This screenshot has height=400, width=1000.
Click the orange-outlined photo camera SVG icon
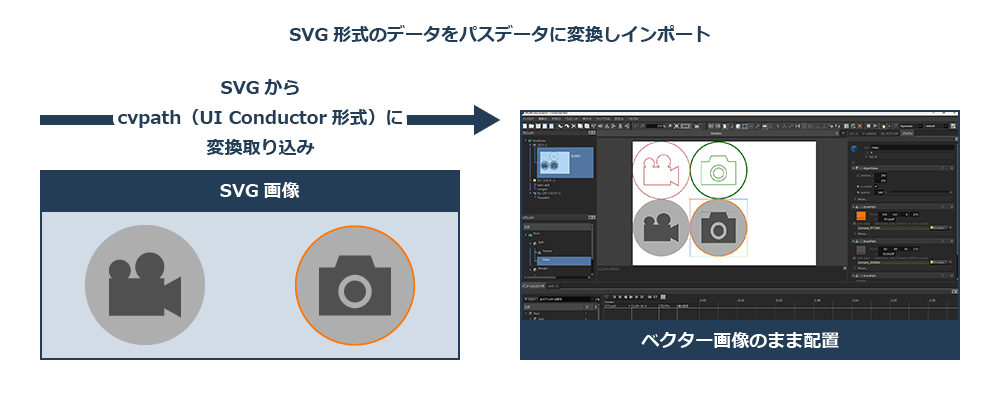[x=355, y=286]
